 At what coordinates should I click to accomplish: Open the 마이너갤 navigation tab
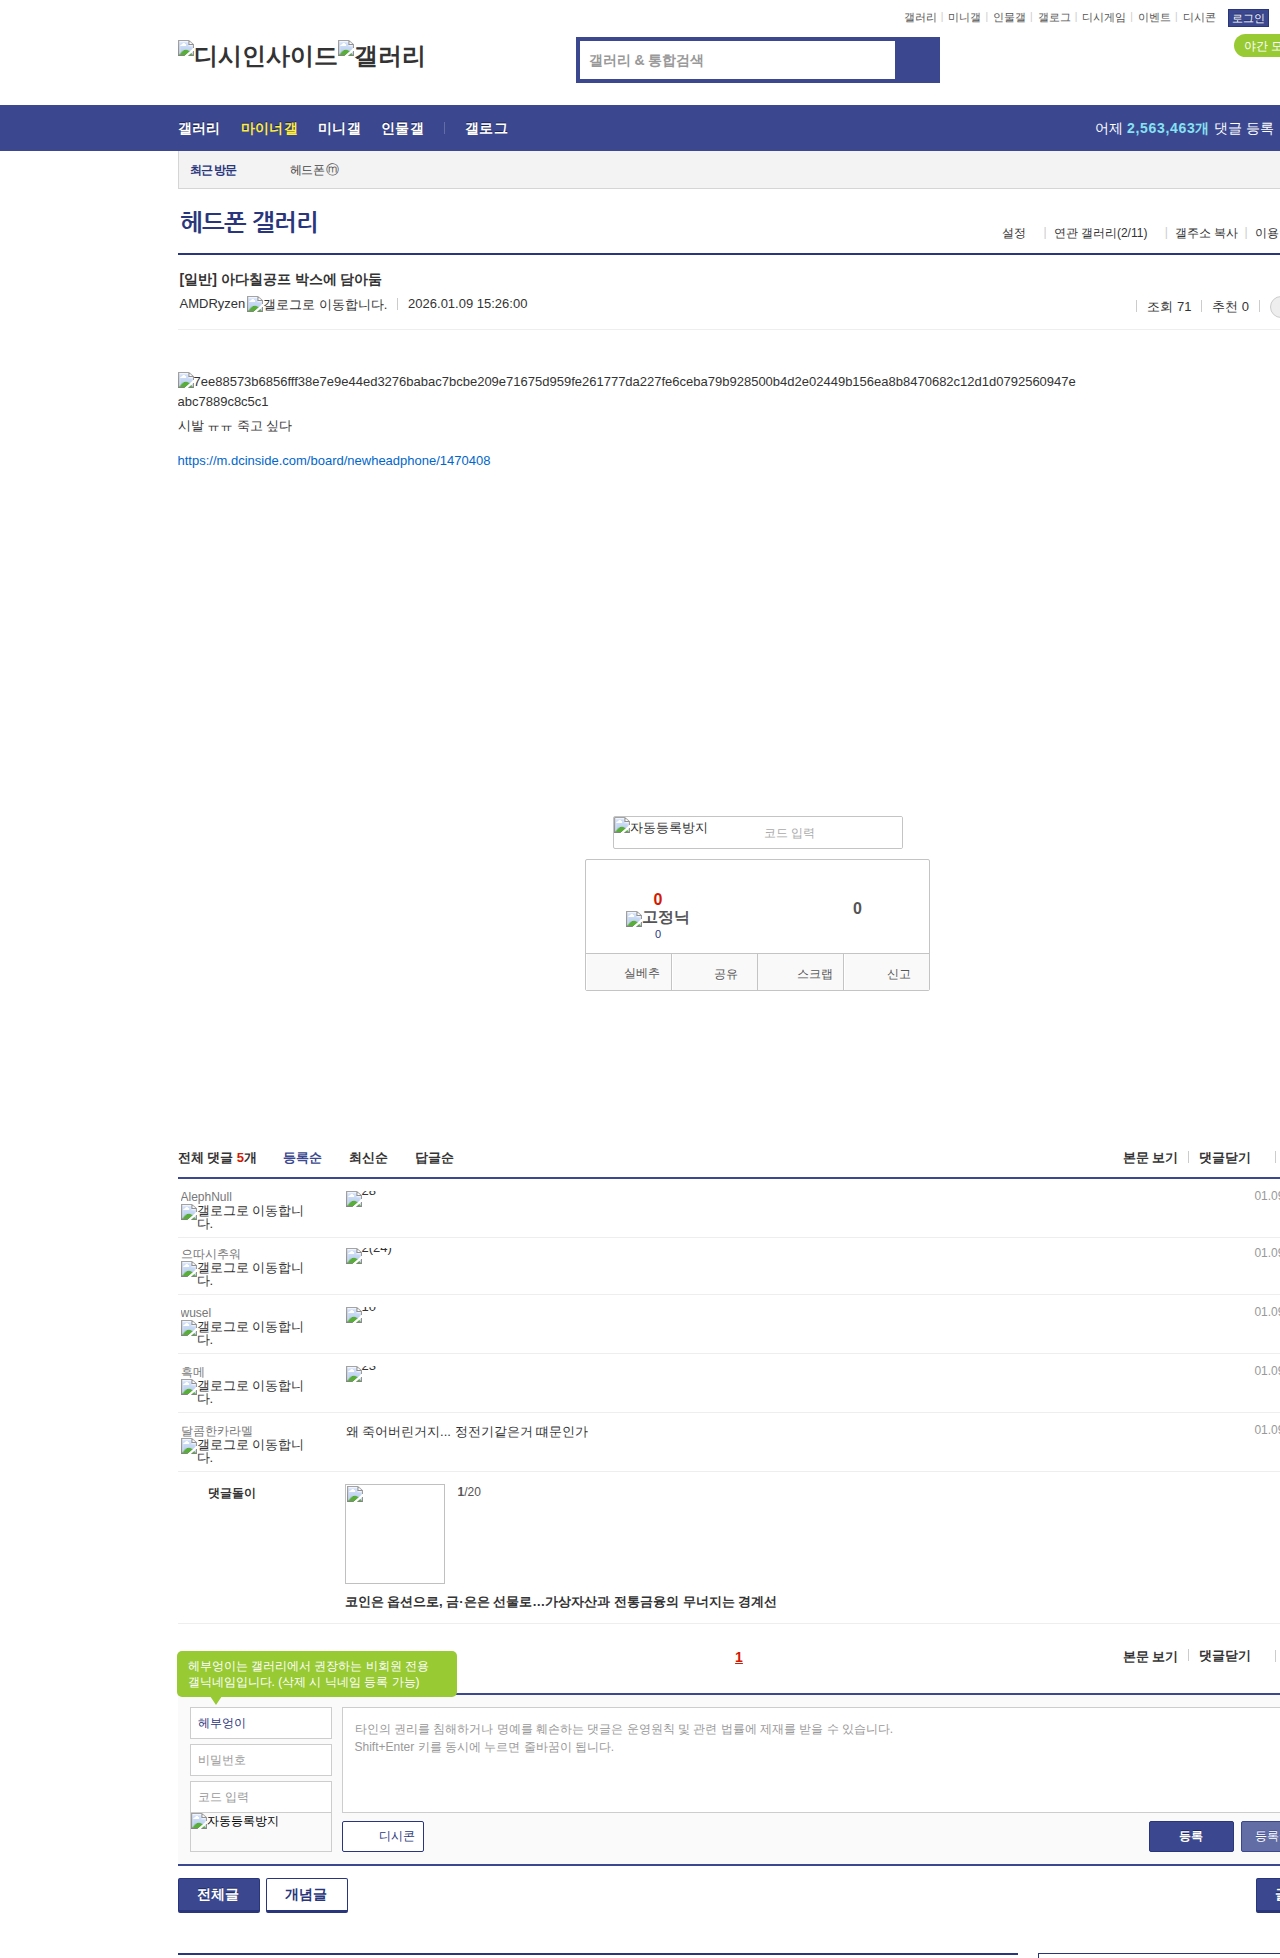click(x=269, y=129)
